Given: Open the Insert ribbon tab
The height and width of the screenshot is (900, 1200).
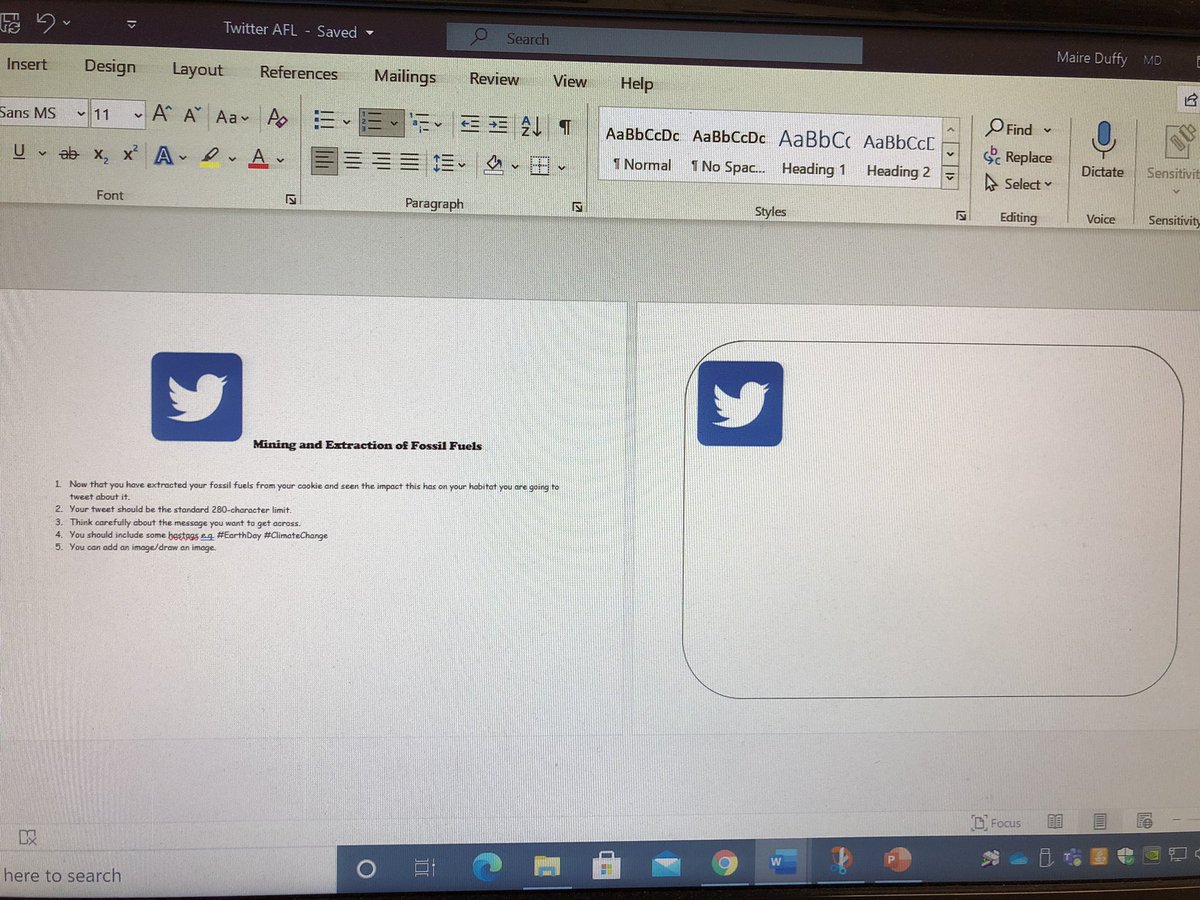Looking at the screenshot, I should tap(26, 64).
